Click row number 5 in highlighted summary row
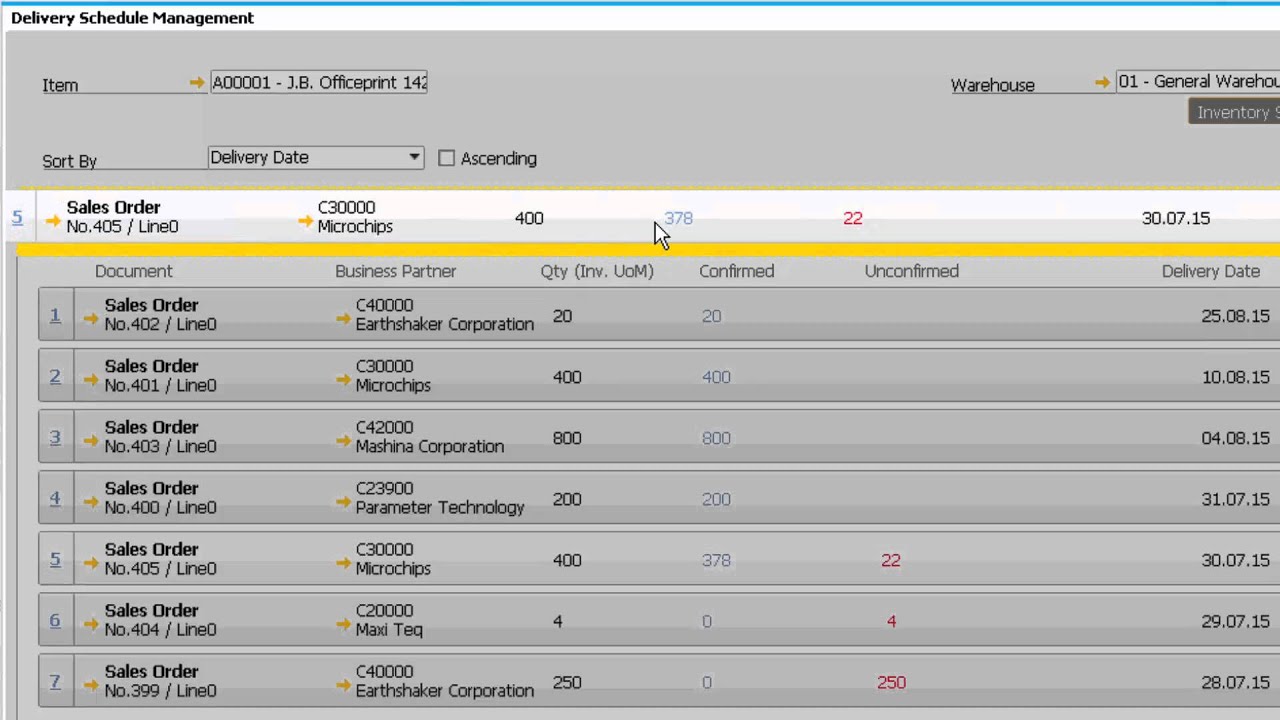Image resolution: width=1280 pixels, height=720 pixels. click(x=17, y=217)
